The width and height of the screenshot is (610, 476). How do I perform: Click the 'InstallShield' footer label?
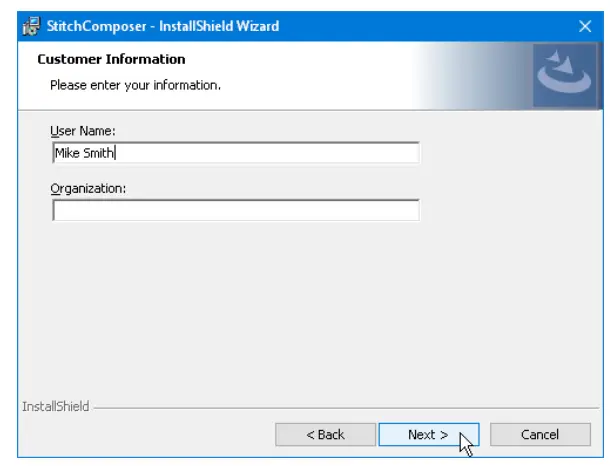(x=56, y=406)
